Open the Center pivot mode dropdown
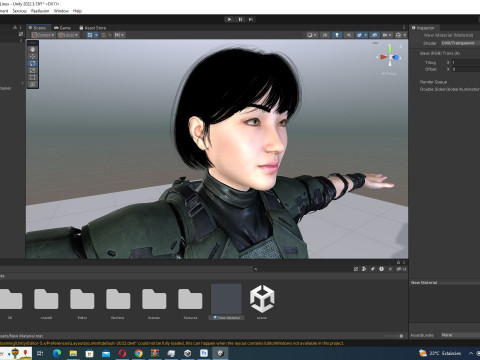This screenshot has height=360, width=480. (x=43, y=35)
